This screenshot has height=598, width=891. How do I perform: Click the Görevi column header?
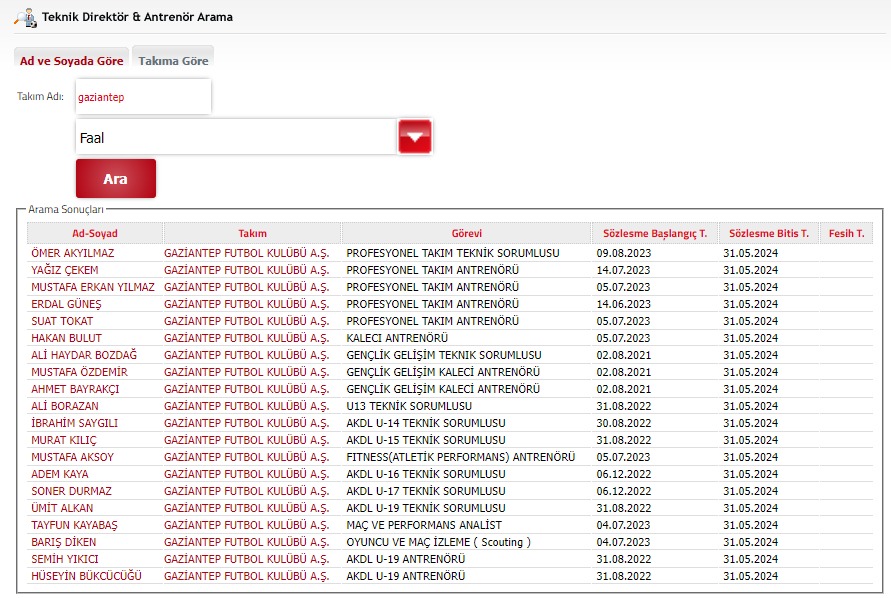[x=466, y=233]
